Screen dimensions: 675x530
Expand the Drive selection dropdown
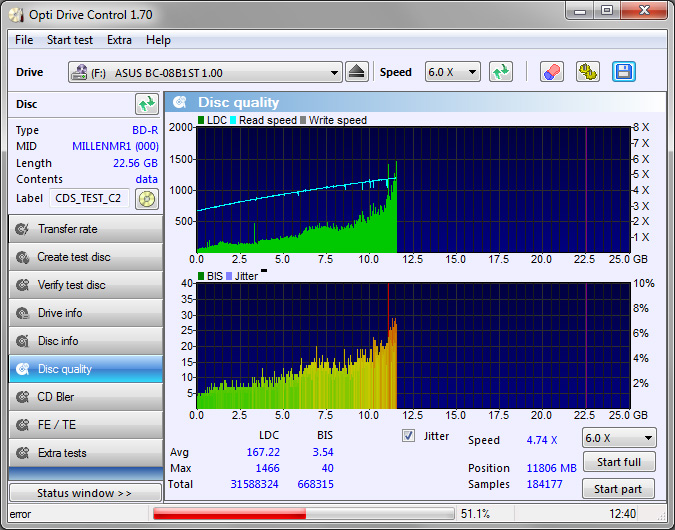point(335,73)
